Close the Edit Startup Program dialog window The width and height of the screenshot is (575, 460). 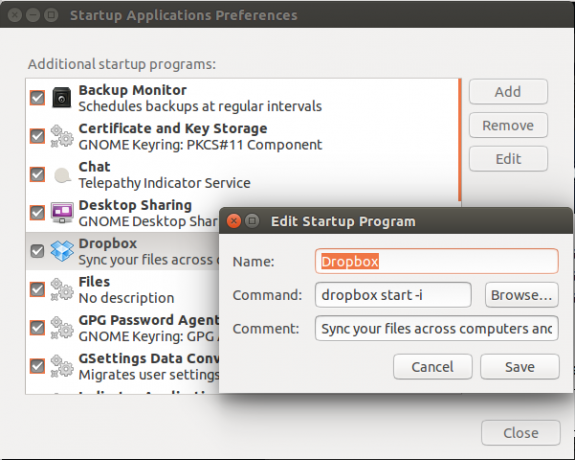point(234,221)
